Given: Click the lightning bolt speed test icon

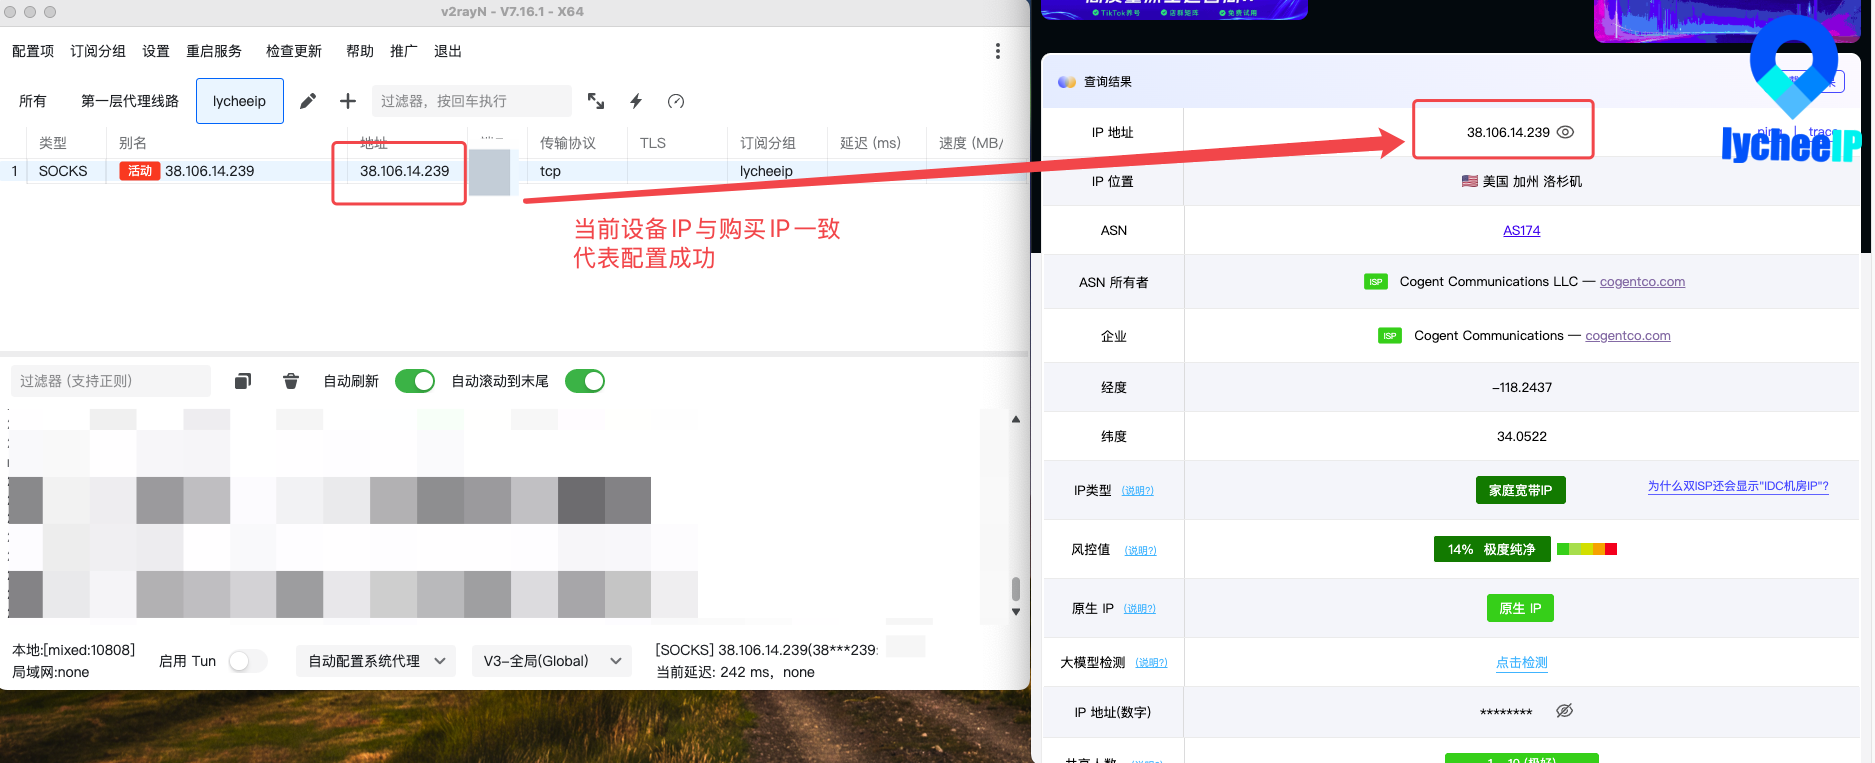Looking at the screenshot, I should tap(636, 101).
